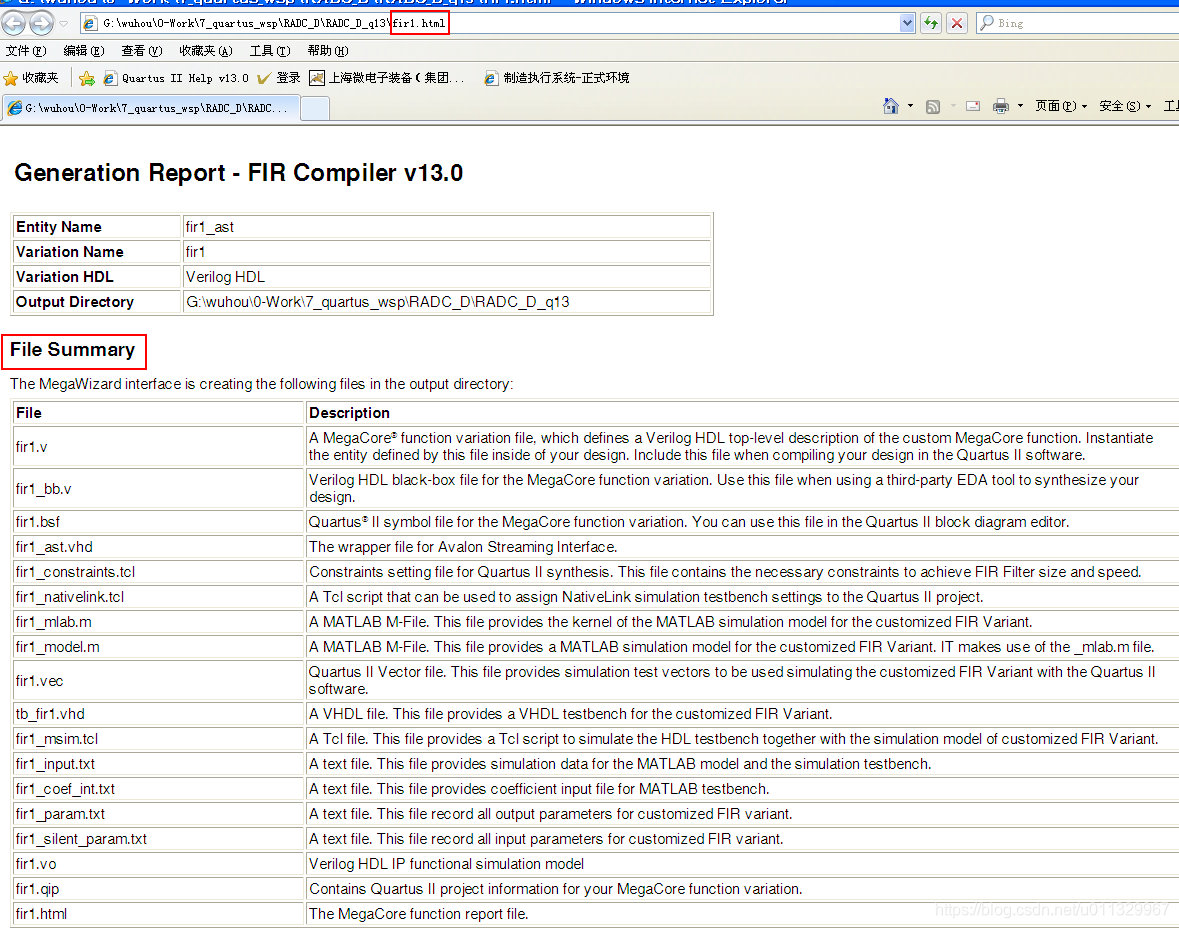Refresh the page with the green arrows icon
The height and width of the screenshot is (928, 1179).
(932, 23)
